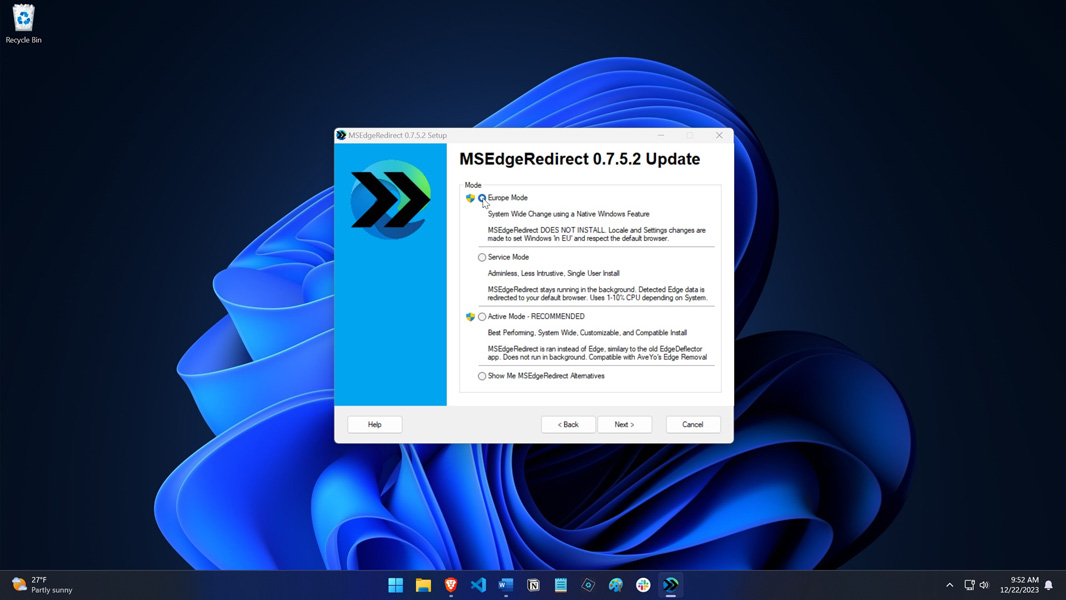Click the MSEdgeRedirect taskbar icon
The image size is (1066, 600).
(x=671, y=585)
